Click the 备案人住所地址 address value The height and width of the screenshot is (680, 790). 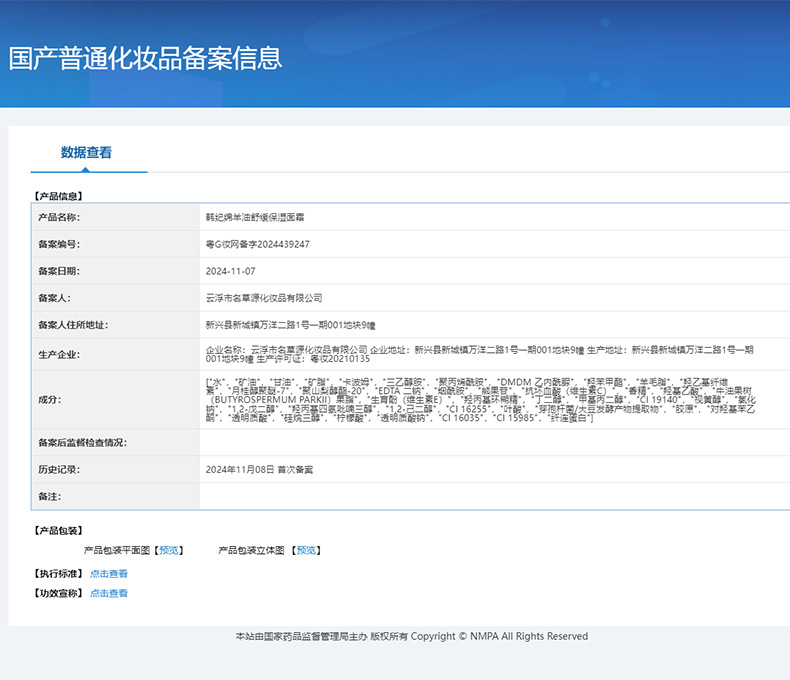(x=290, y=325)
